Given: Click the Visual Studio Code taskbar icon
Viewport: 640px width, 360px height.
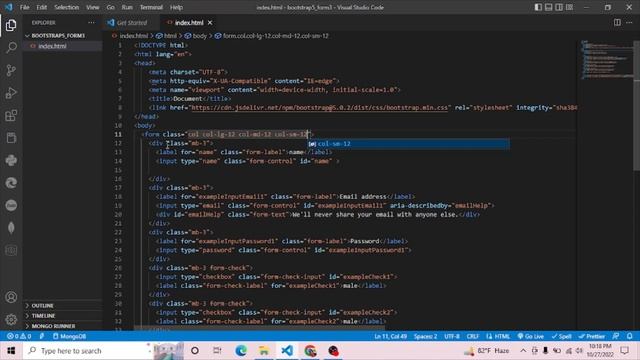Looking at the screenshot, I should point(287,351).
